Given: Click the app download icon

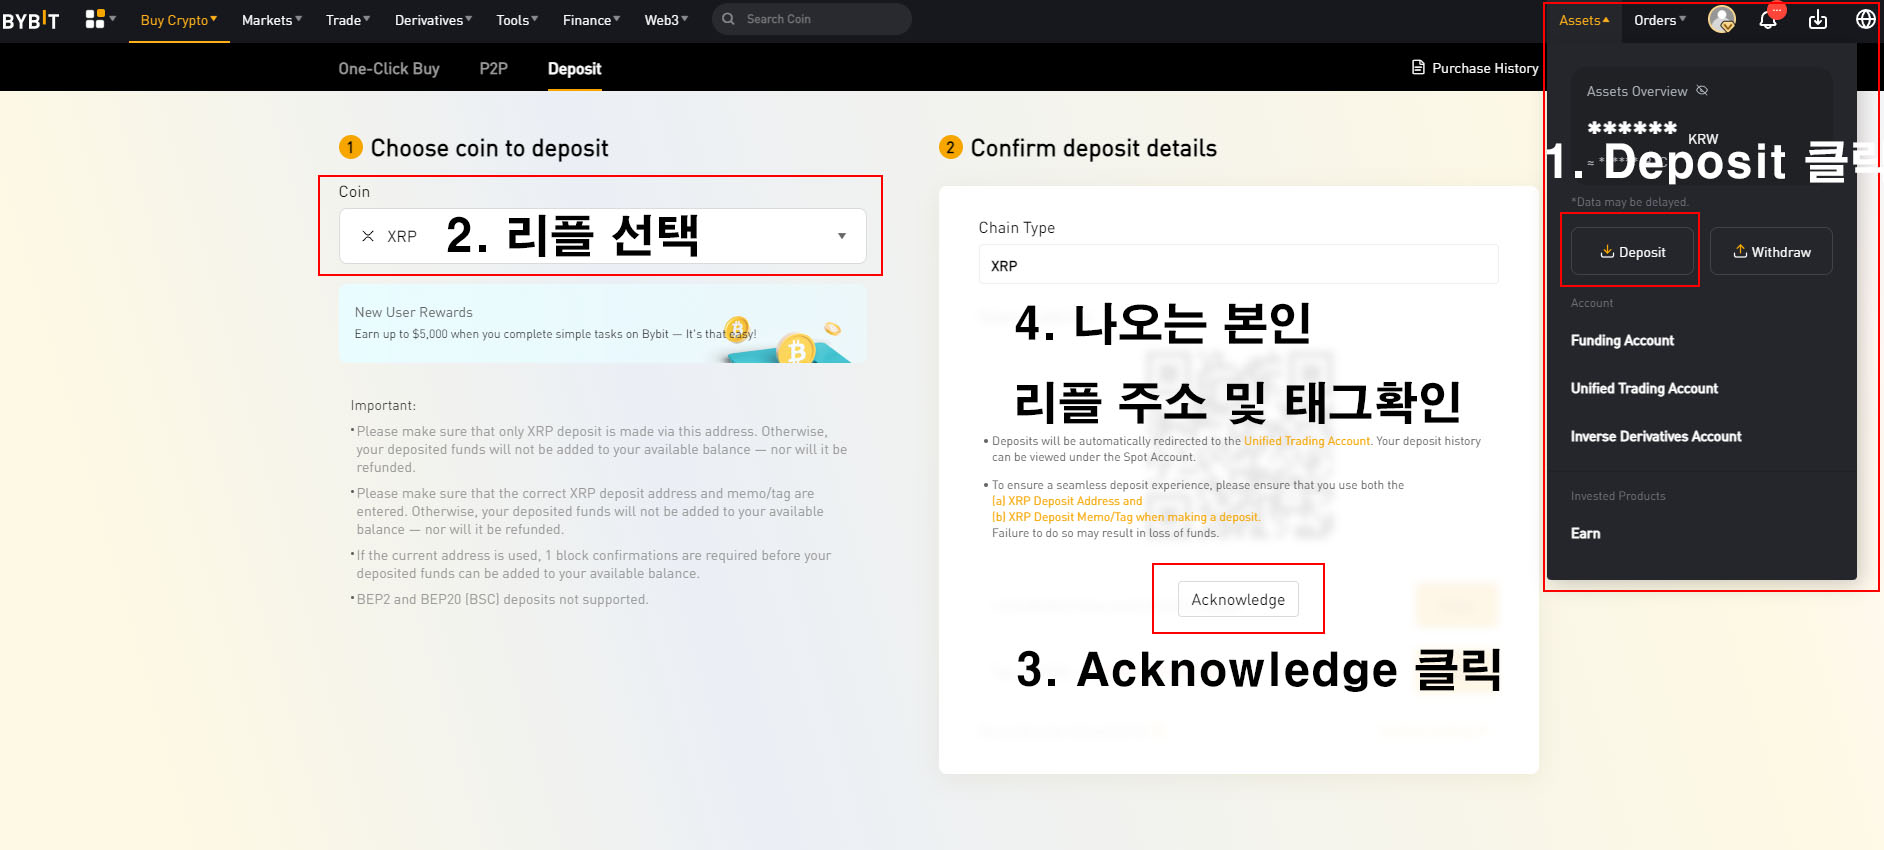Looking at the screenshot, I should 1818,20.
